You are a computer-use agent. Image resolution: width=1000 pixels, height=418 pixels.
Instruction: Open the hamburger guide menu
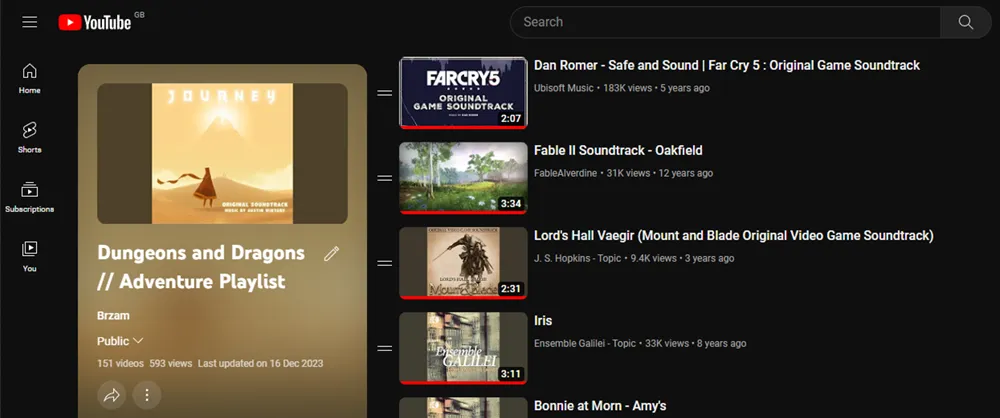30,22
